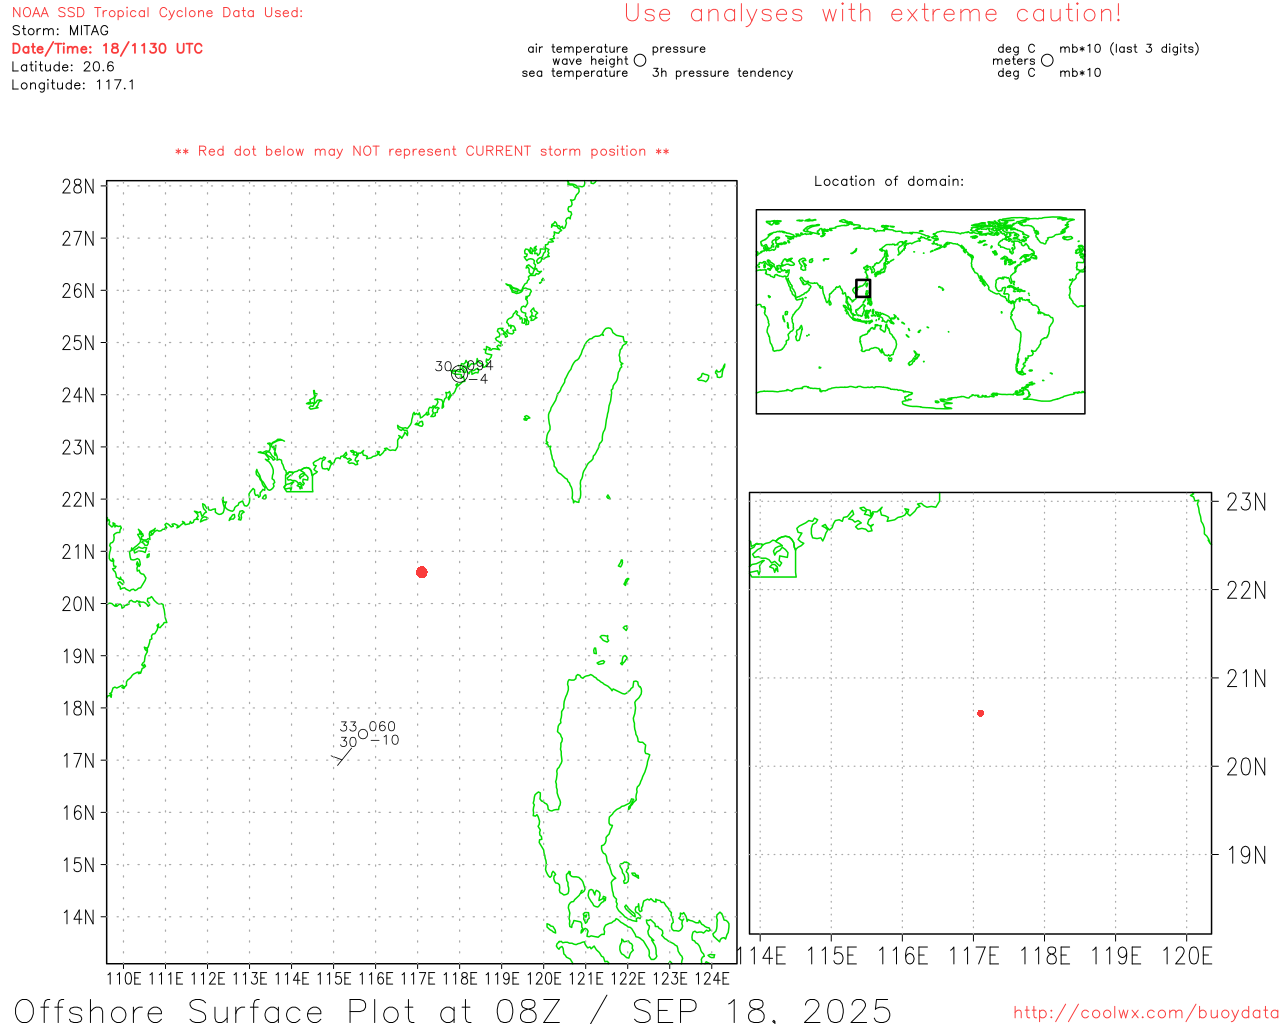Click the ship observation circle beside the 060 reading
The image size is (1280, 1024).
coord(363,734)
